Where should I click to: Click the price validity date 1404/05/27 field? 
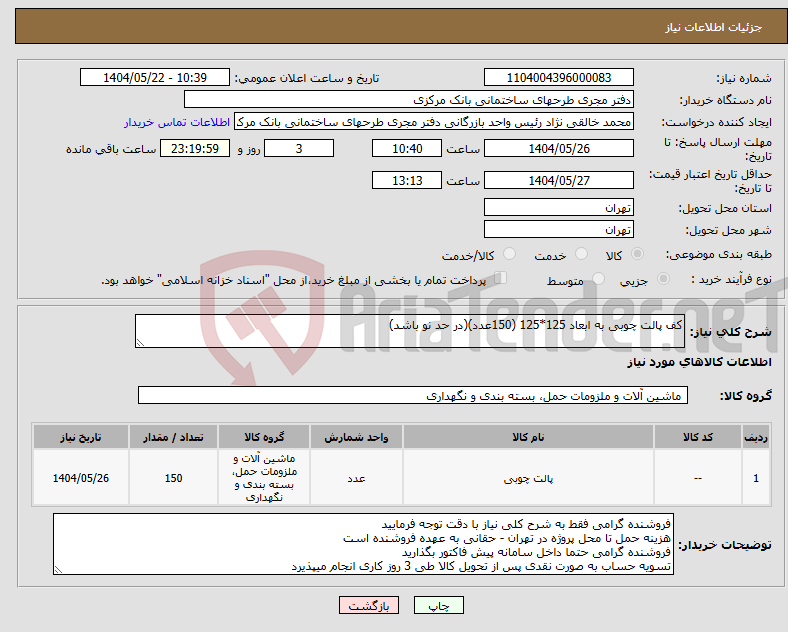pos(558,180)
